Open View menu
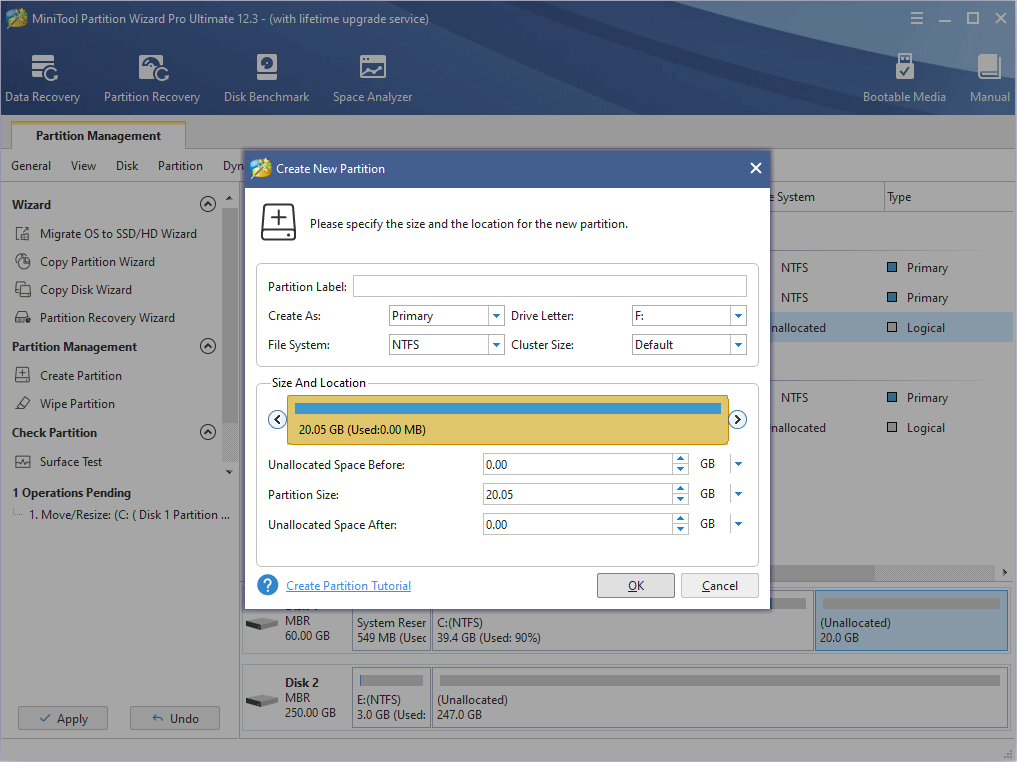This screenshot has height=762, width=1017. (x=84, y=166)
